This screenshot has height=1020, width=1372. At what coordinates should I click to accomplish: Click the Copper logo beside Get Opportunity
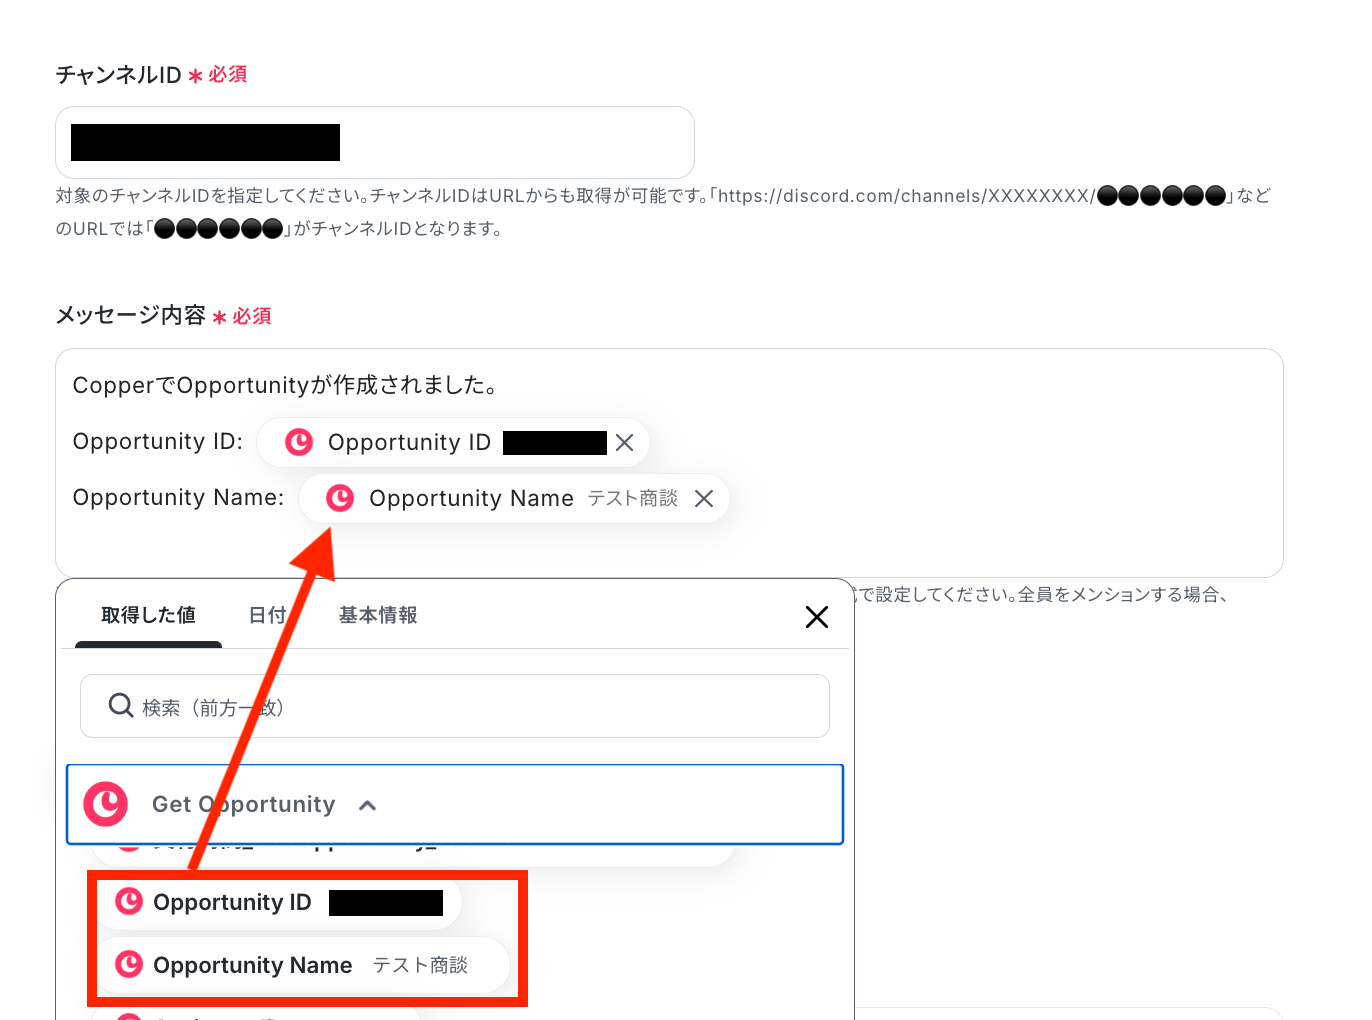(106, 804)
